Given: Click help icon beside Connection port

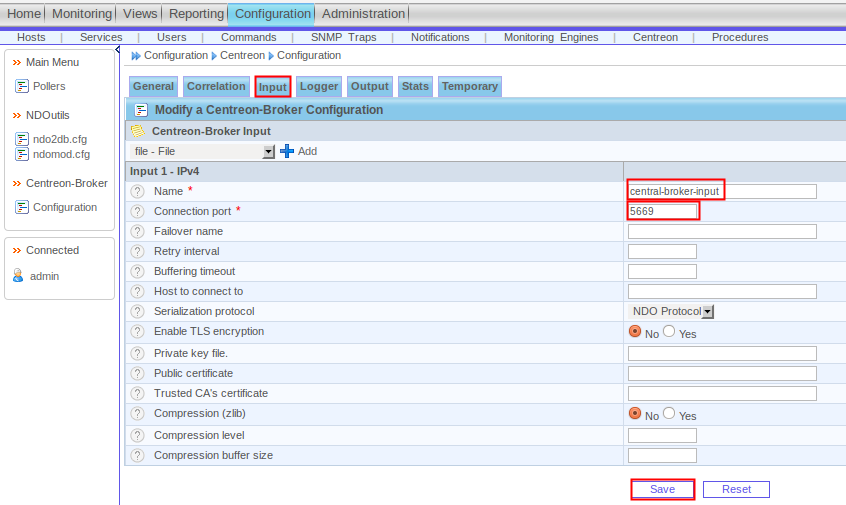Looking at the screenshot, I should (138, 211).
